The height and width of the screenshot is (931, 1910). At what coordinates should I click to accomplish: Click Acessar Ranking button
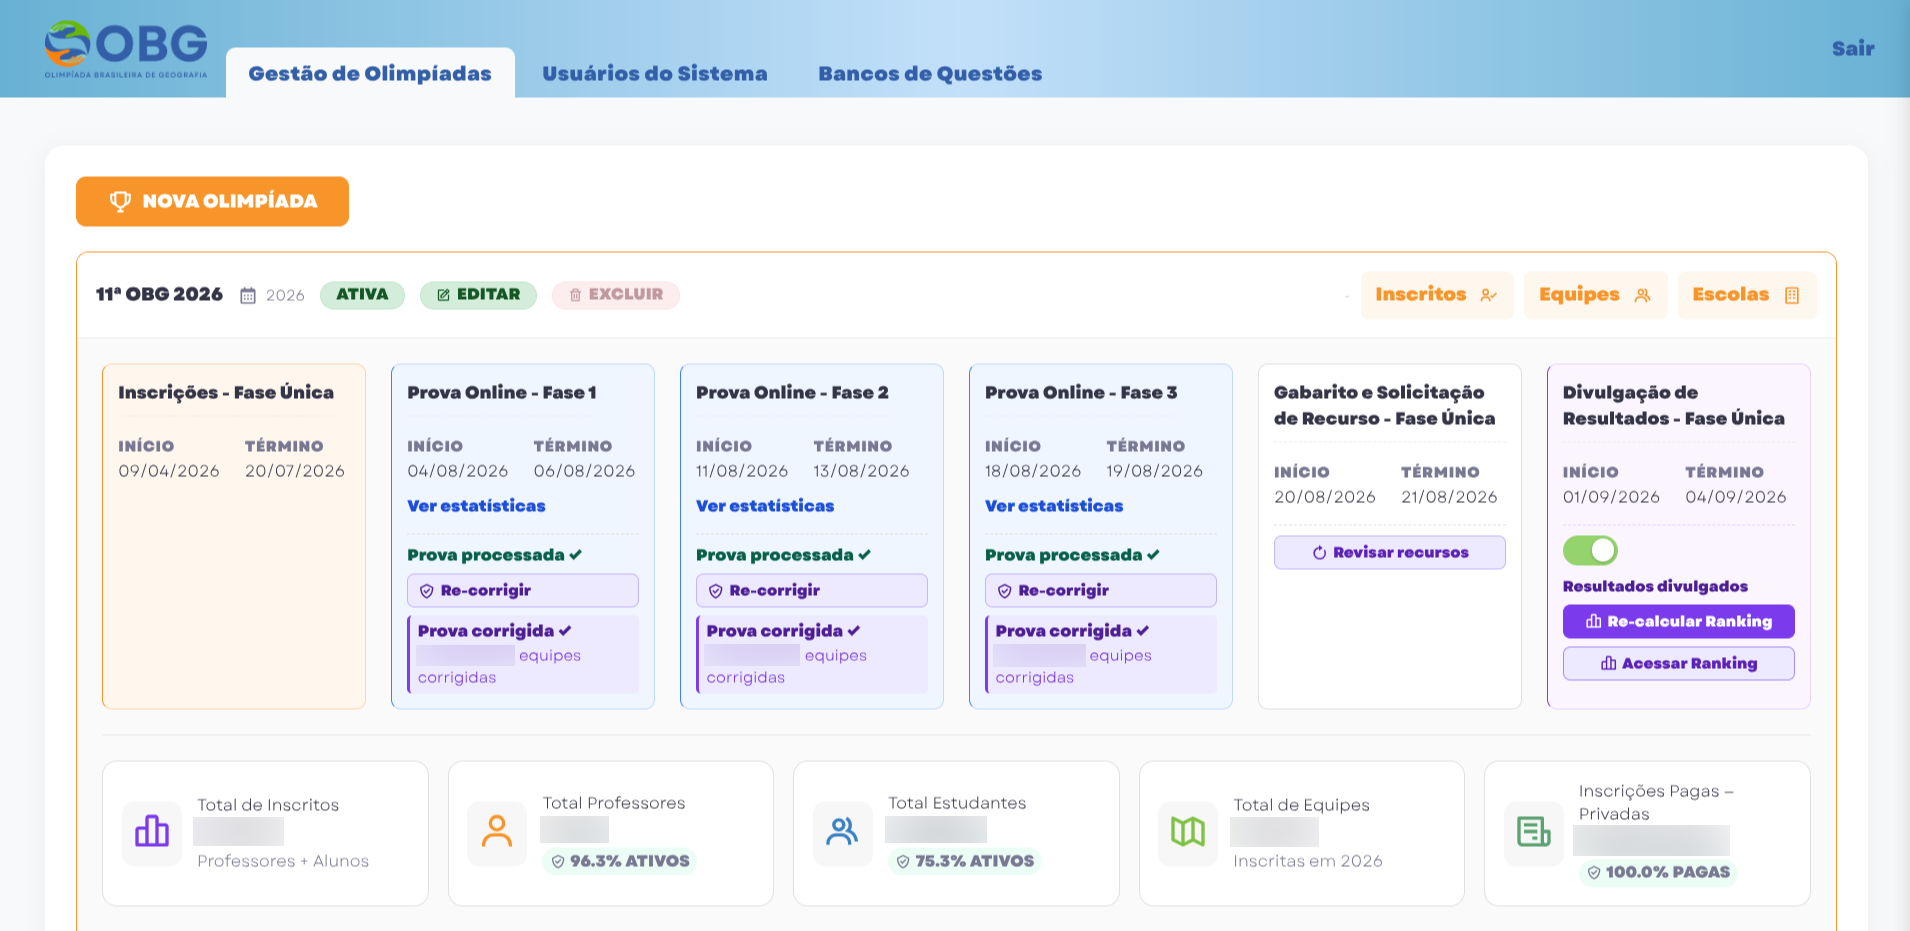[1679, 663]
